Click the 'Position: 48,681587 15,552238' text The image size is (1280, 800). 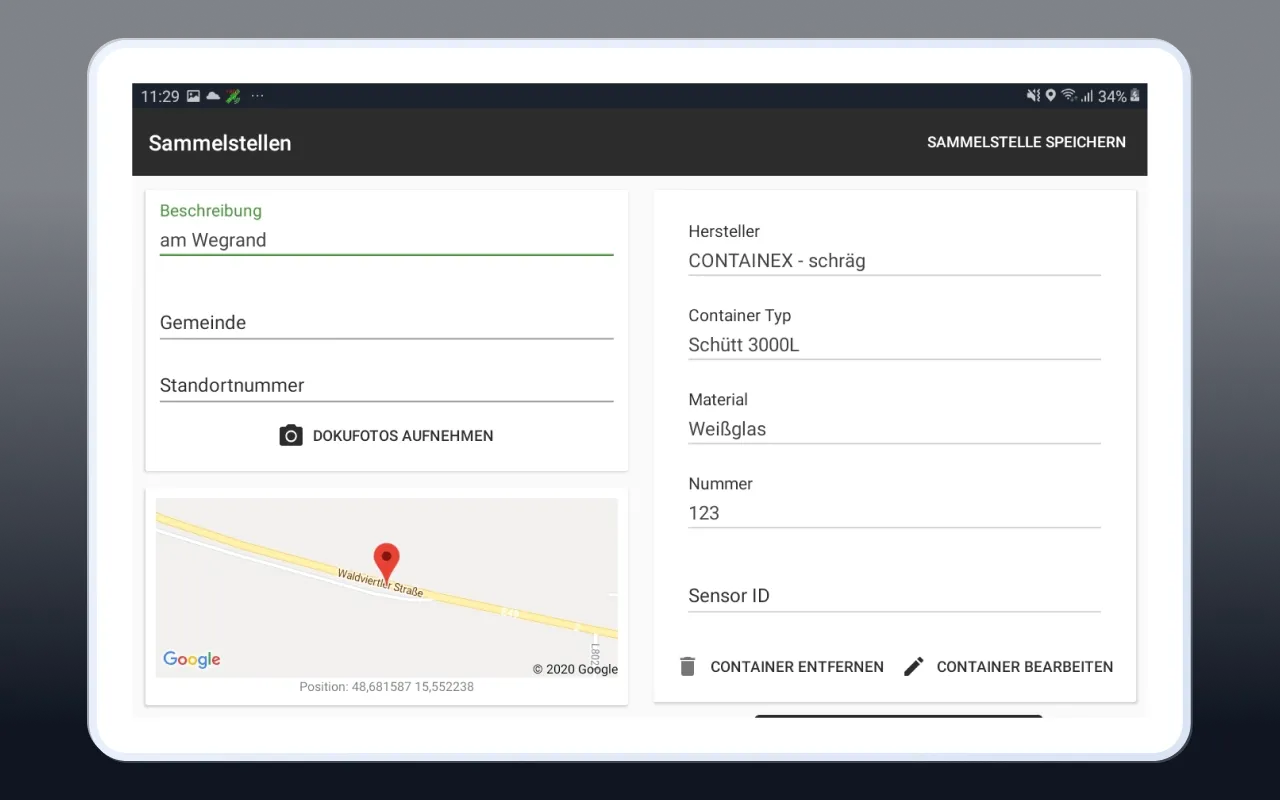coord(386,687)
